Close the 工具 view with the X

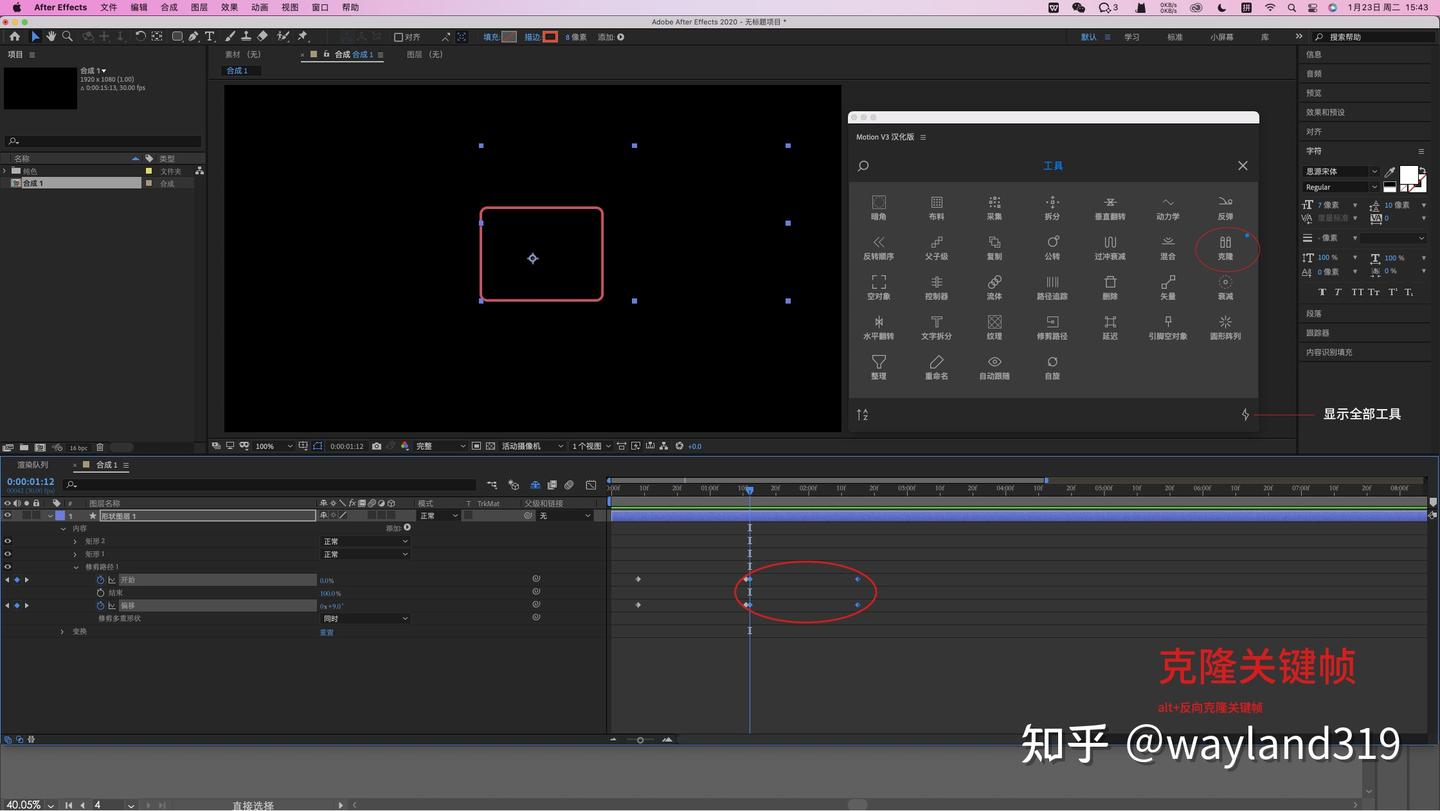pos(1243,166)
